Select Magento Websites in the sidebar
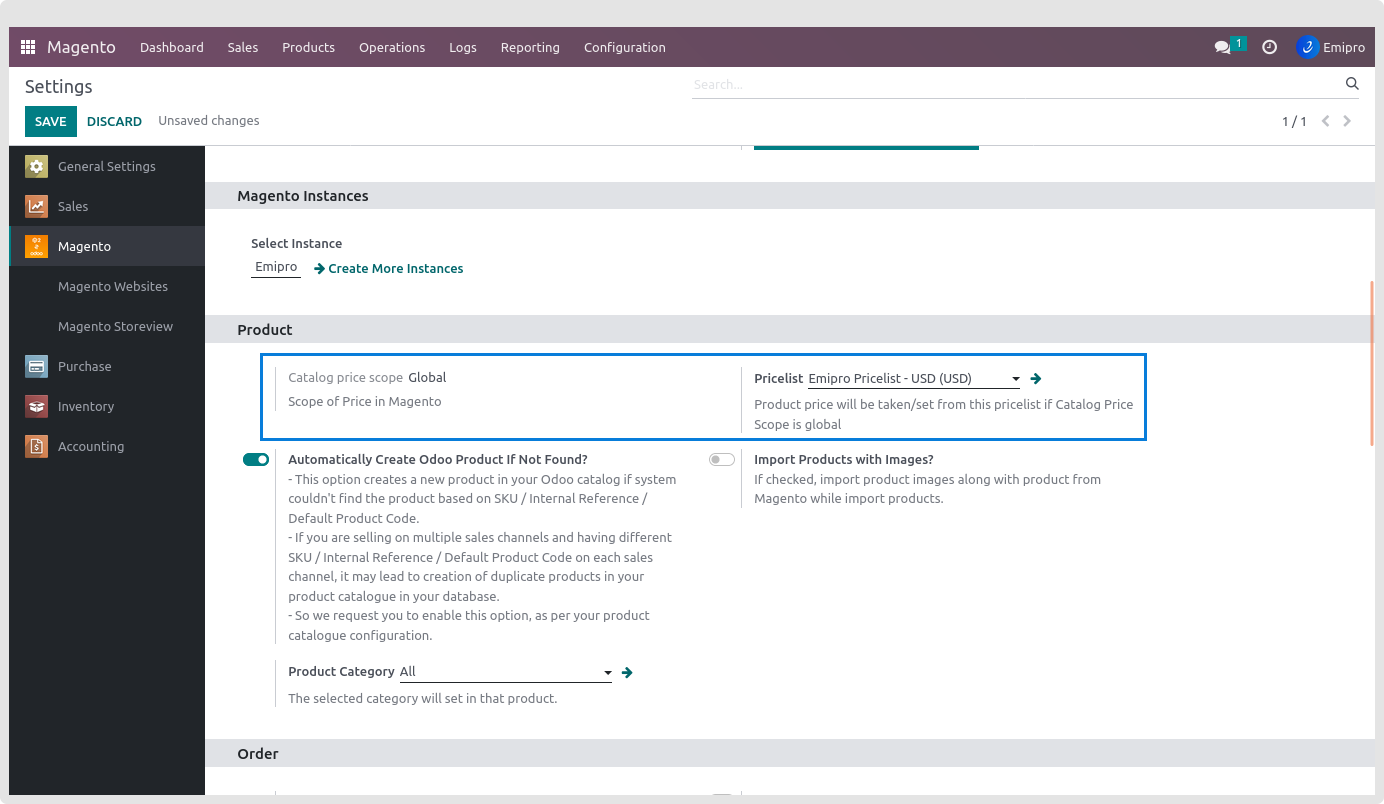The height and width of the screenshot is (804, 1384). tap(113, 287)
